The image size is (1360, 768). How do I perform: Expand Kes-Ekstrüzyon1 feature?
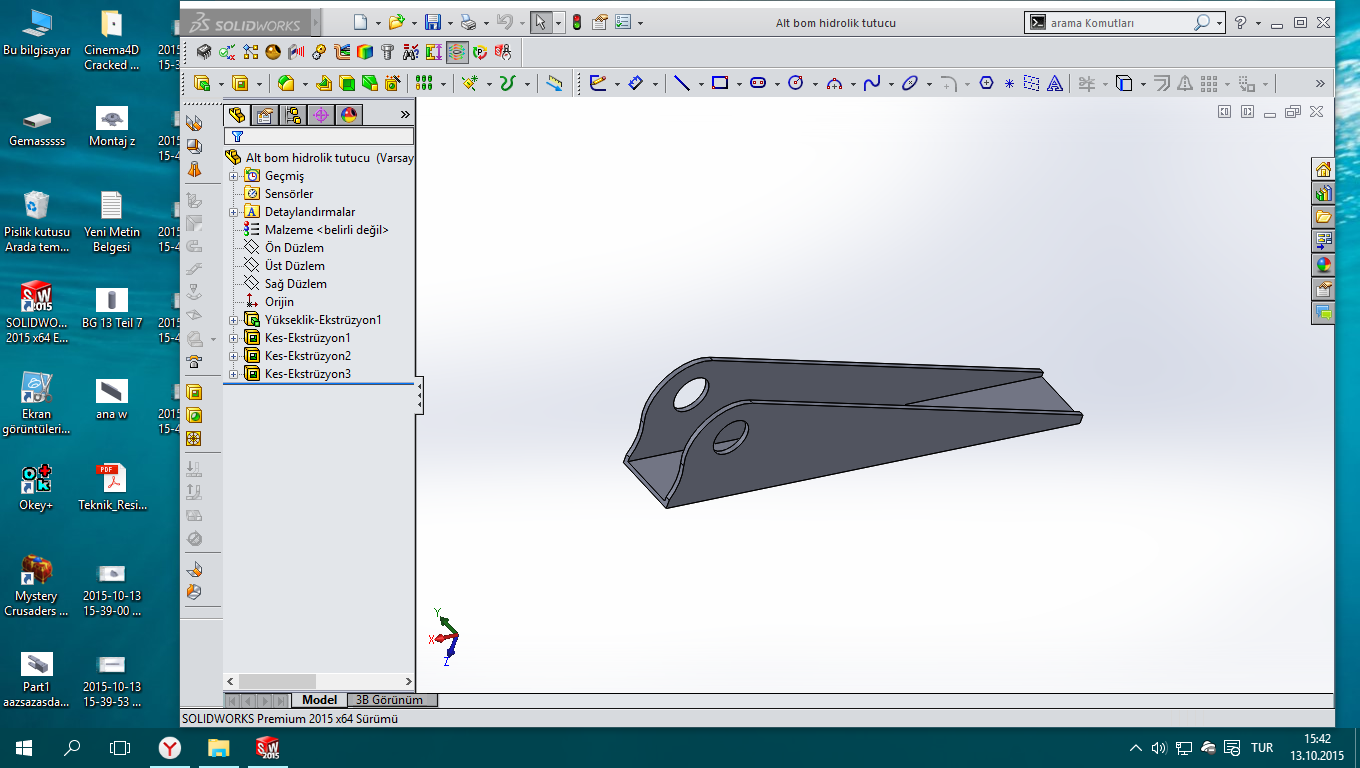[x=233, y=338]
